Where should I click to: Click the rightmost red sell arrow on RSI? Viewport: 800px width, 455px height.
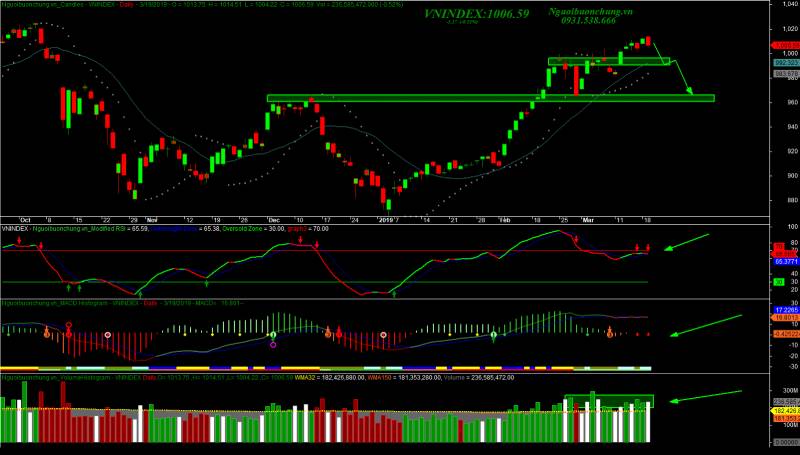click(x=648, y=247)
